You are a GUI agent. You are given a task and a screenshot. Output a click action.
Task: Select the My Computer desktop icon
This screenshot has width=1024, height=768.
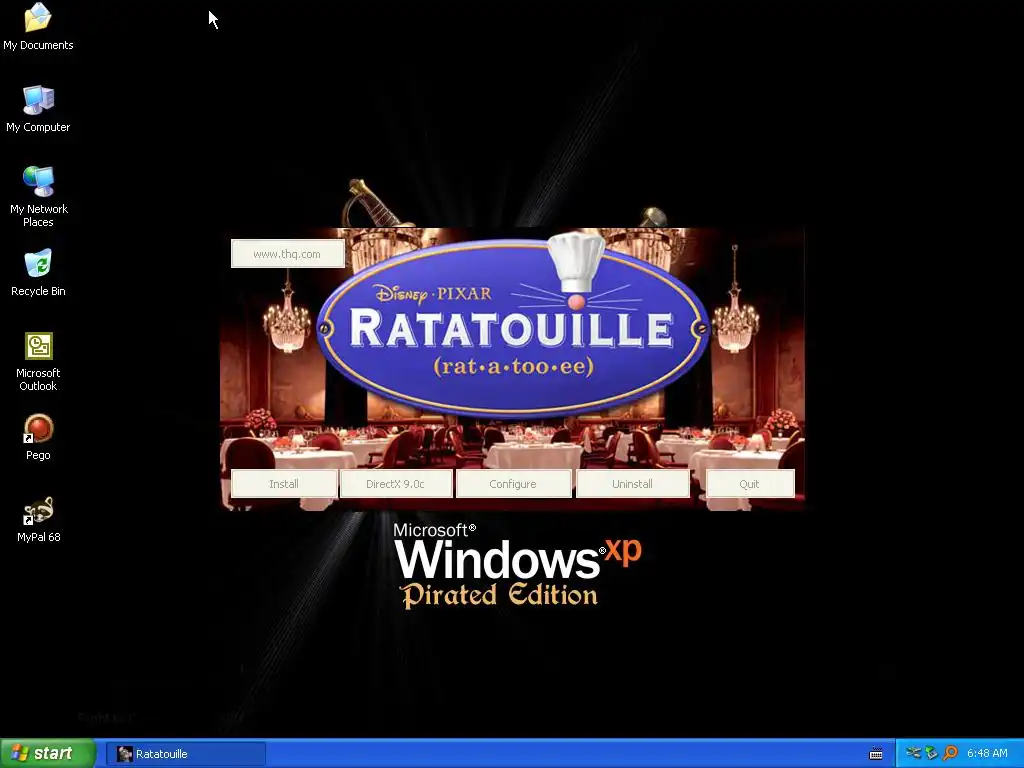click(x=38, y=108)
